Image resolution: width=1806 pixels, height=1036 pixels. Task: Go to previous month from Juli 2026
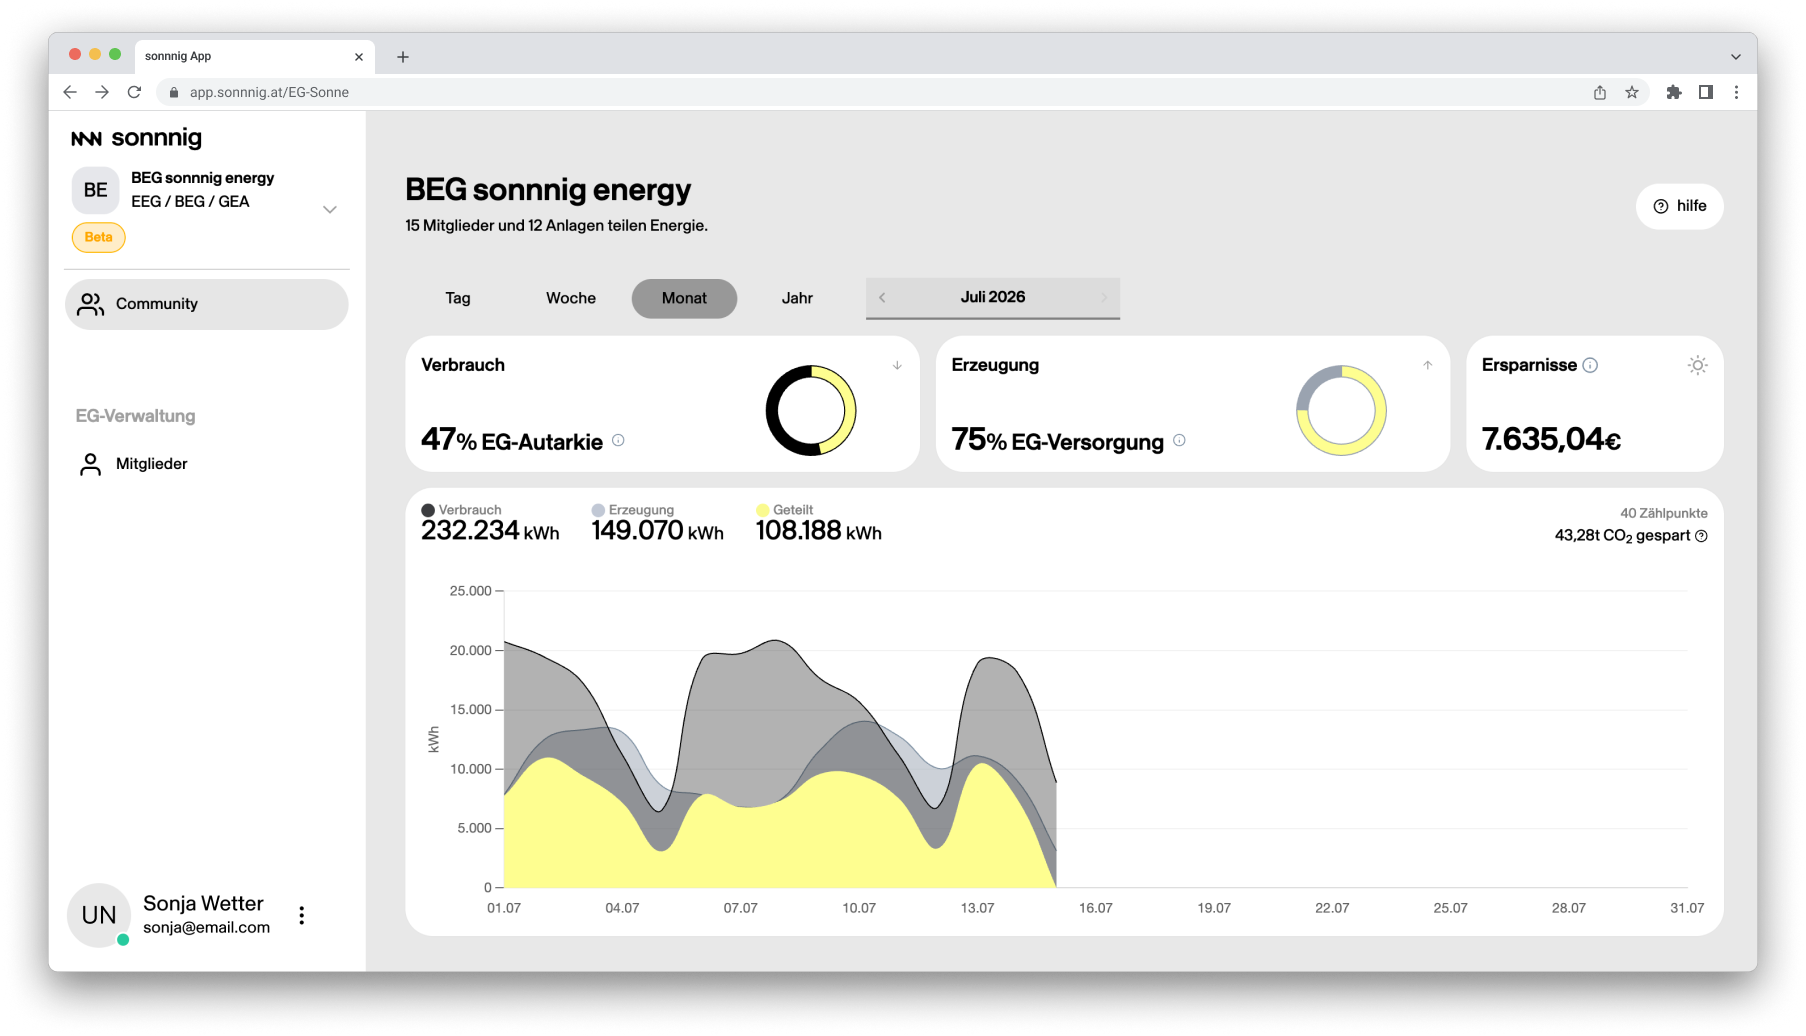(882, 297)
